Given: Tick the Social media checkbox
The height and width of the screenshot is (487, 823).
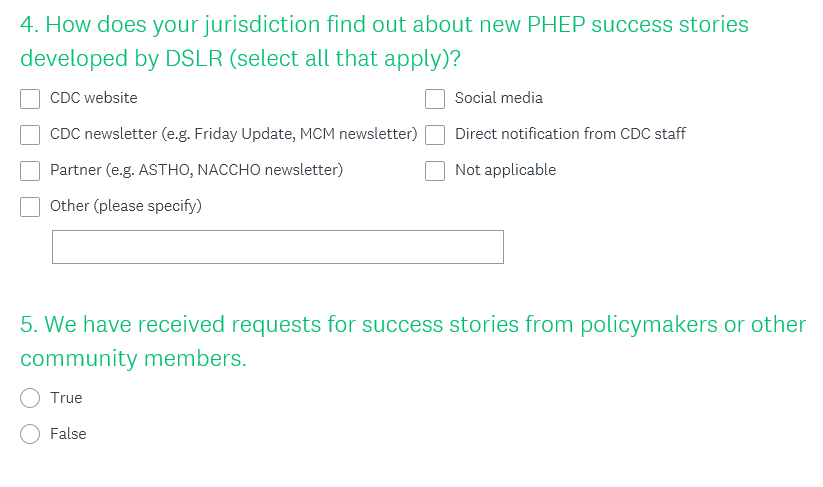Looking at the screenshot, I should coord(435,99).
